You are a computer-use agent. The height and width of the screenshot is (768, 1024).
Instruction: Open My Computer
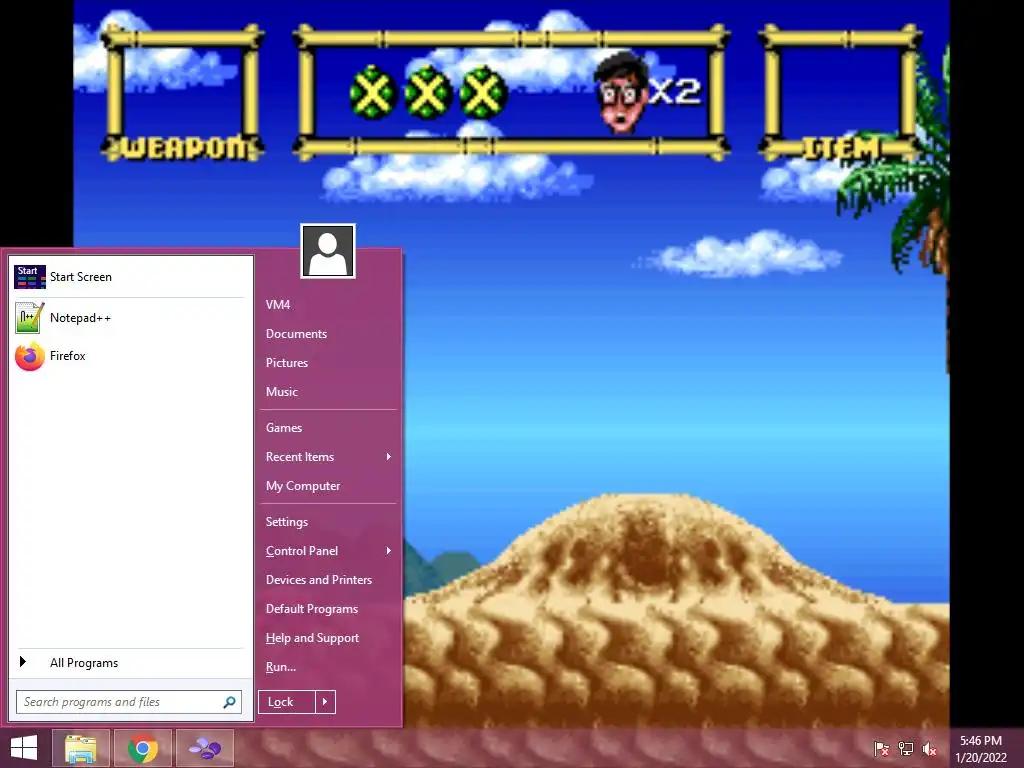pyautogui.click(x=303, y=486)
